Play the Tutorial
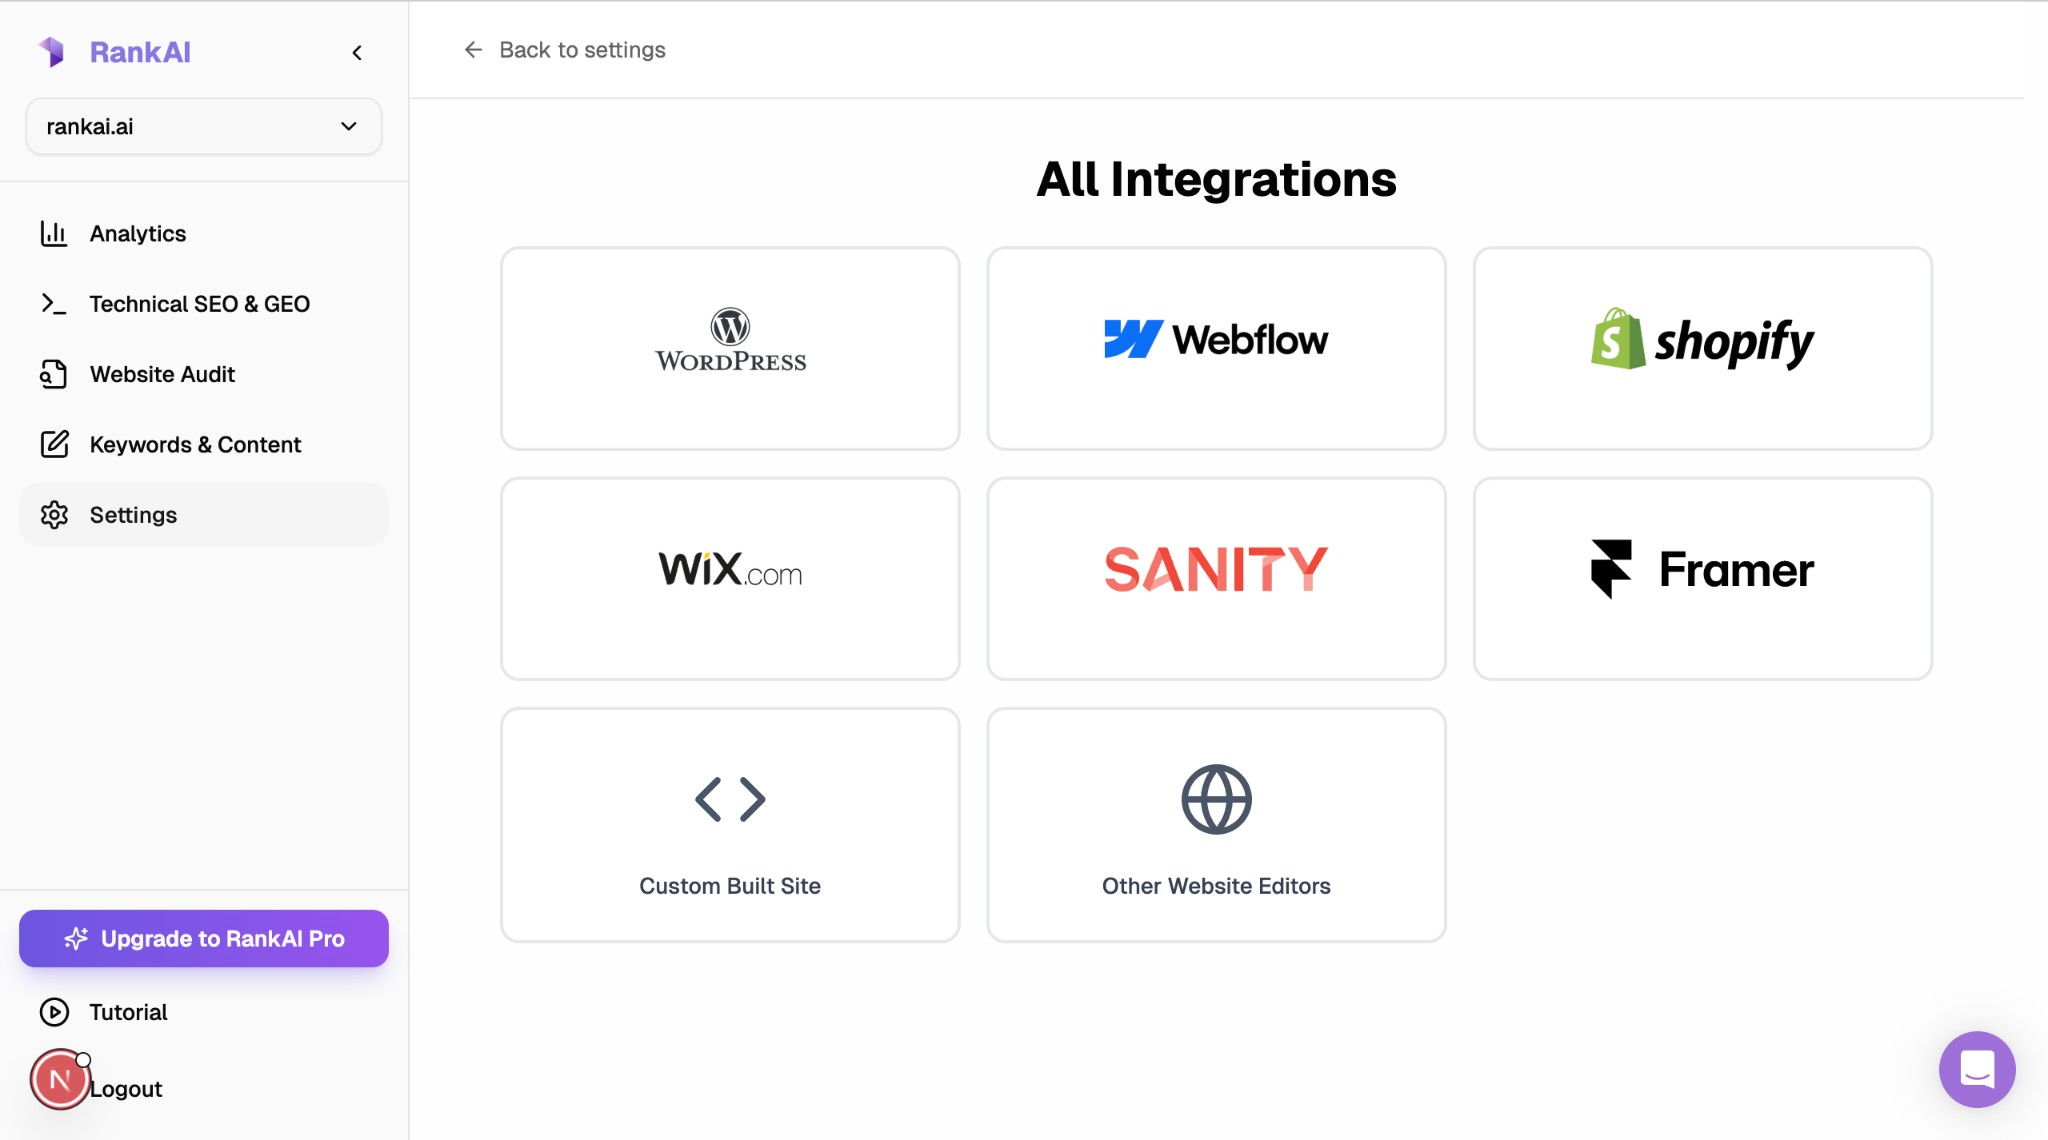Image resolution: width=2048 pixels, height=1140 pixels. tap(128, 1011)
